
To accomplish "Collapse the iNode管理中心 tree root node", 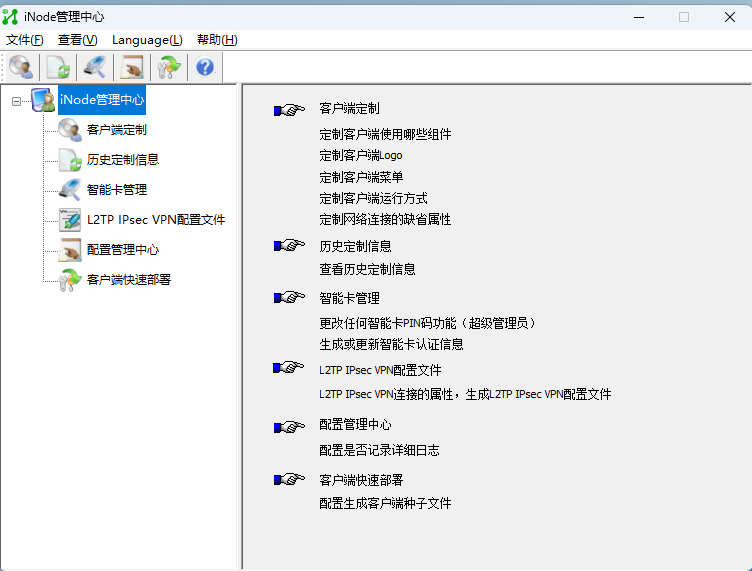I will [x=16, y=101].
